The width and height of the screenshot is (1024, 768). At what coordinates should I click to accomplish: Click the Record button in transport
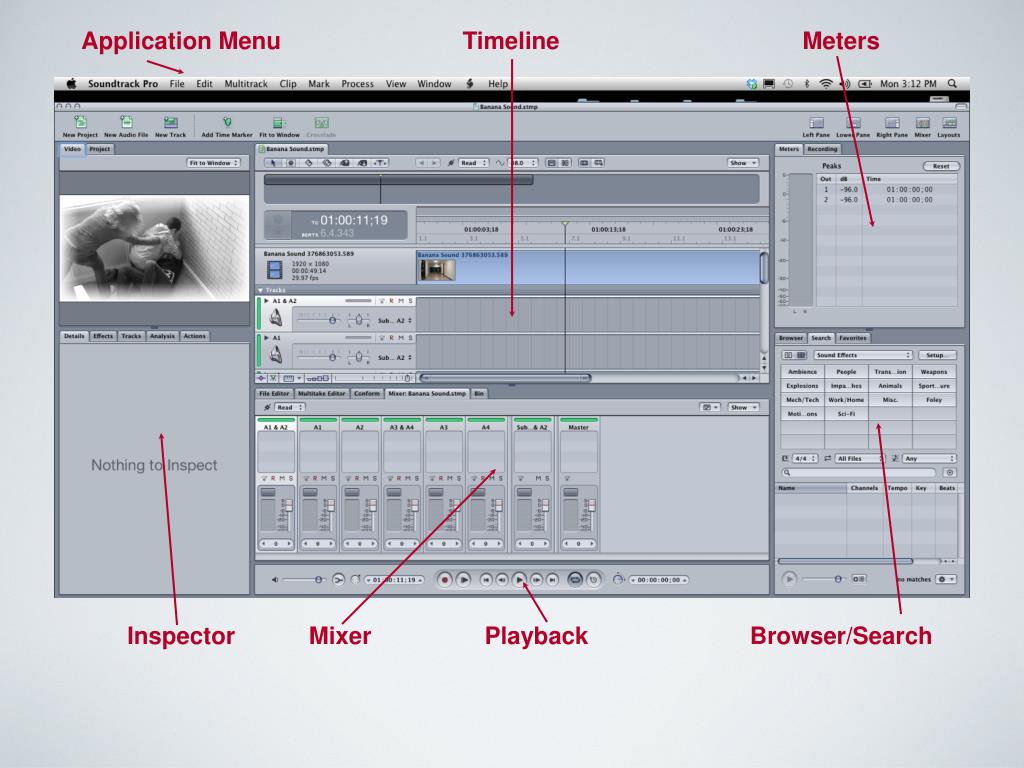445,579
